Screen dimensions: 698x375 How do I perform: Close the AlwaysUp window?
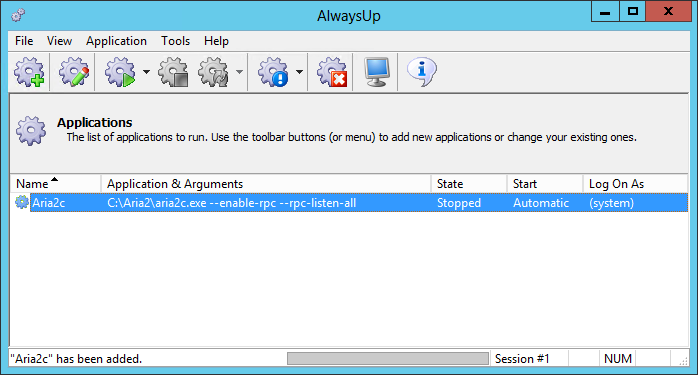coord(668,12)
